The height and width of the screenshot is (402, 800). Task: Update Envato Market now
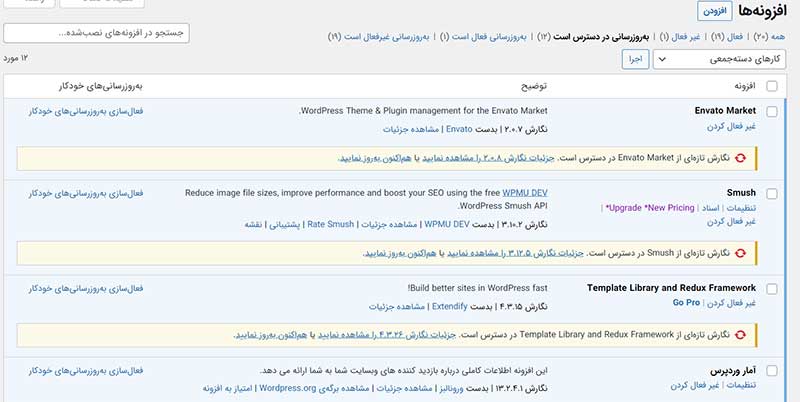[377, 158]
